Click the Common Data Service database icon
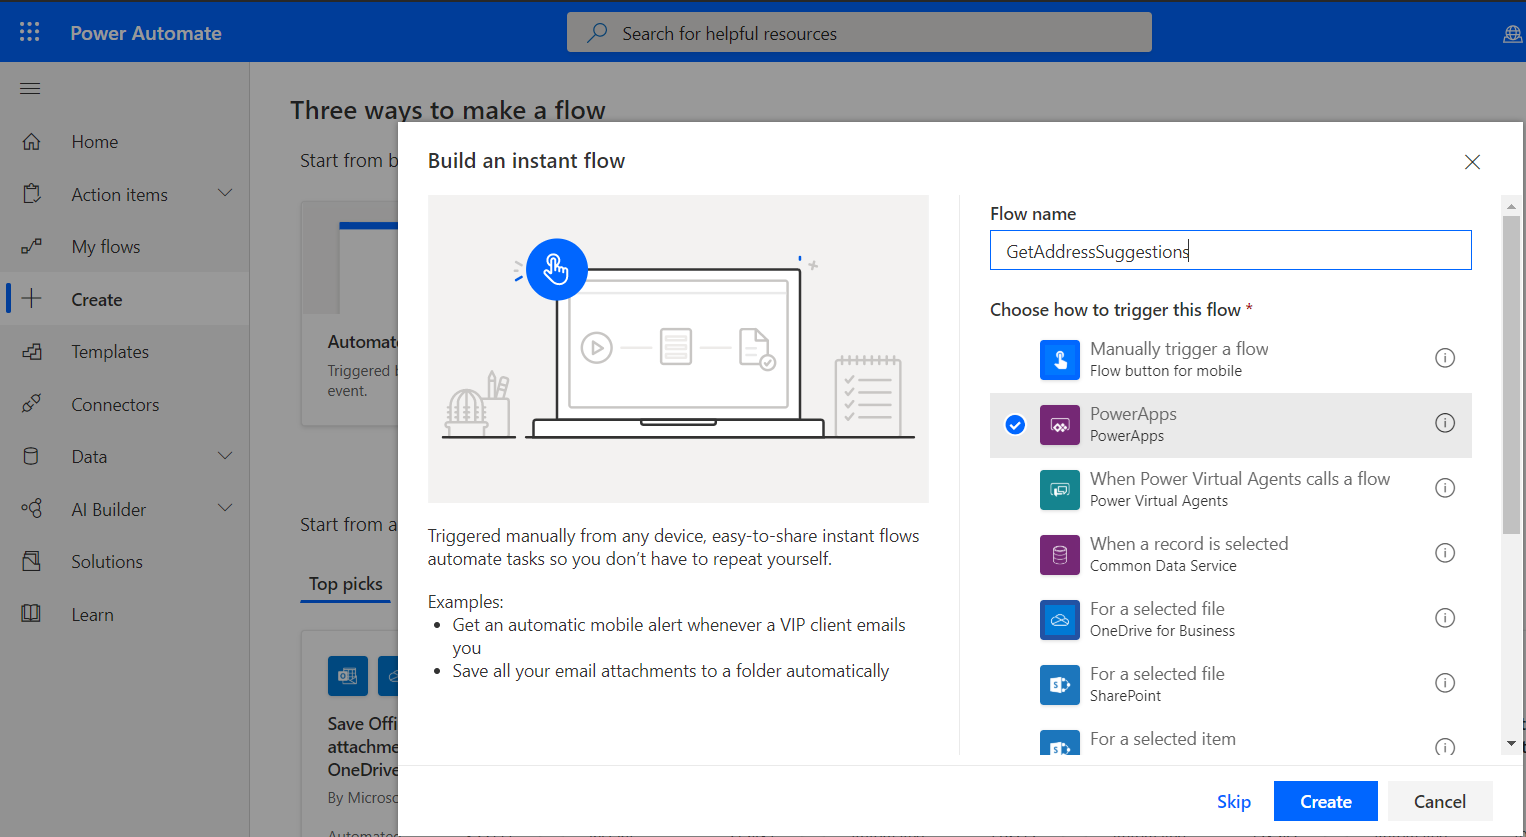Image resolution: width=1526 pixels, height=837 pixels. pos(1059,554)
